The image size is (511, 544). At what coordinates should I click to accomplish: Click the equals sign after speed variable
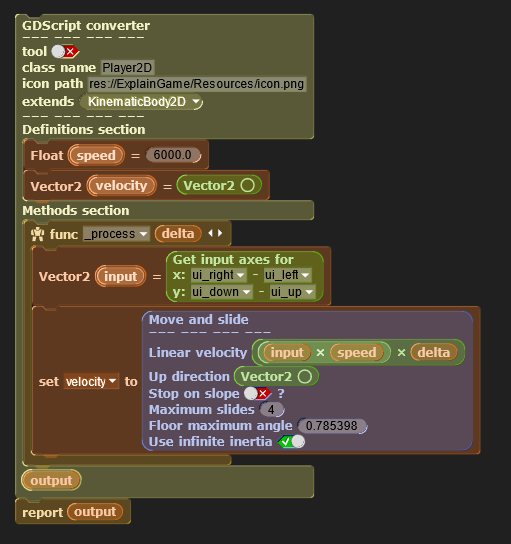(135, 155)
